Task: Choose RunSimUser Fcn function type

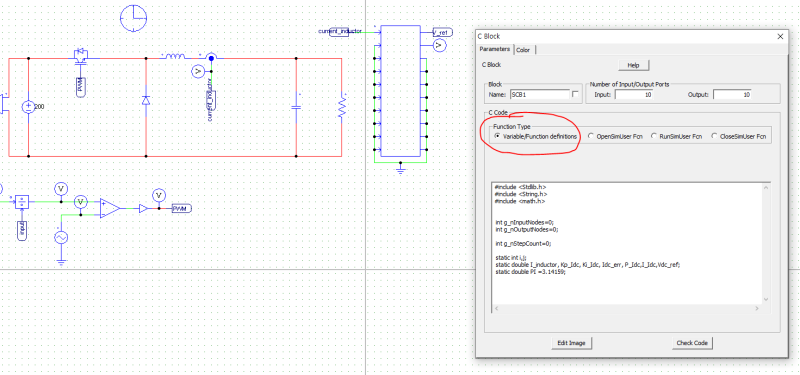Action: pyautogui.click(x=677, y=136)
